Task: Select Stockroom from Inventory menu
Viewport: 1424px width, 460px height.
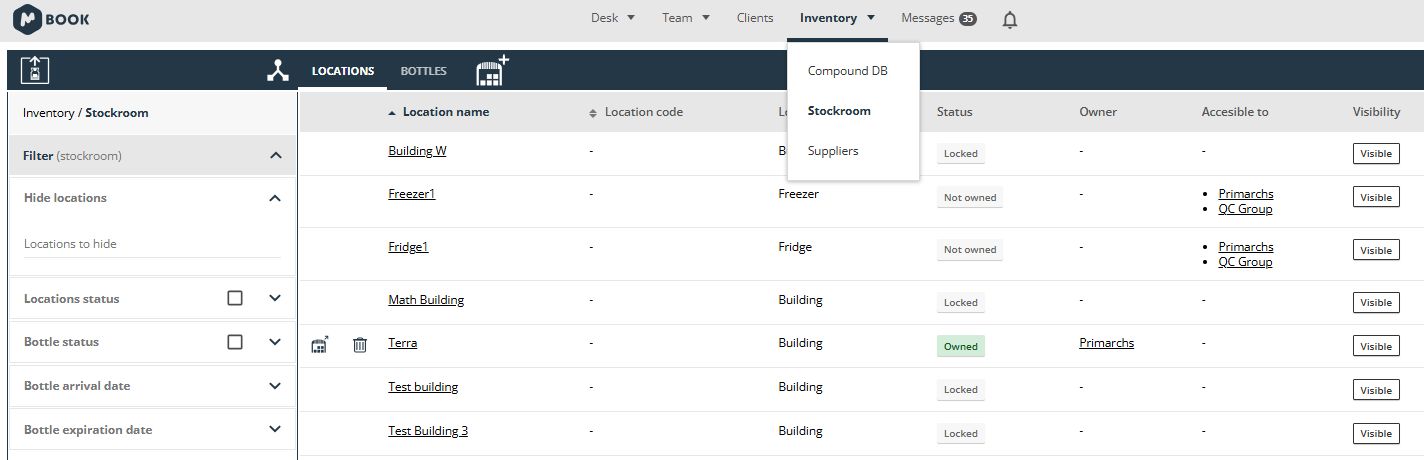Action: tap(839, 111)
